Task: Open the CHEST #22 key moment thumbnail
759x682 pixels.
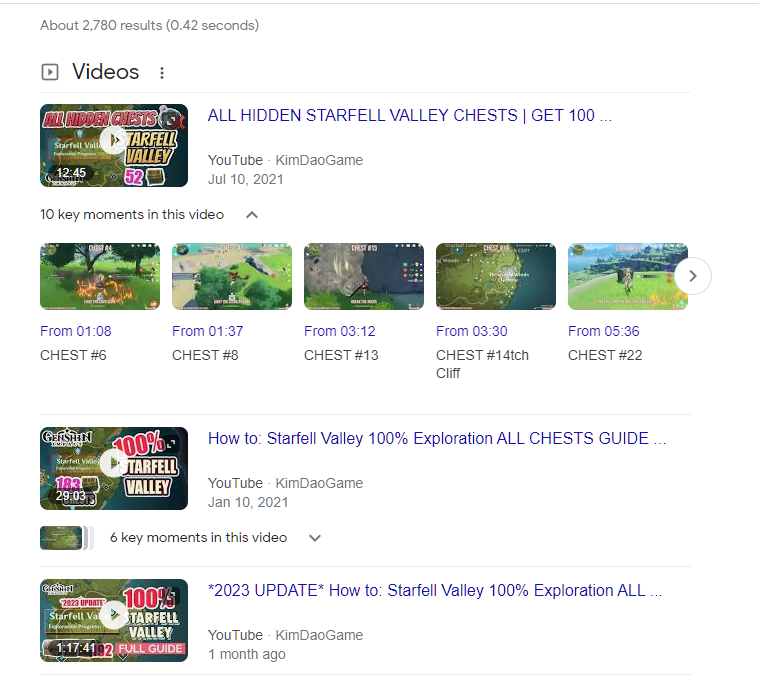Action: [x=628, y=276]
